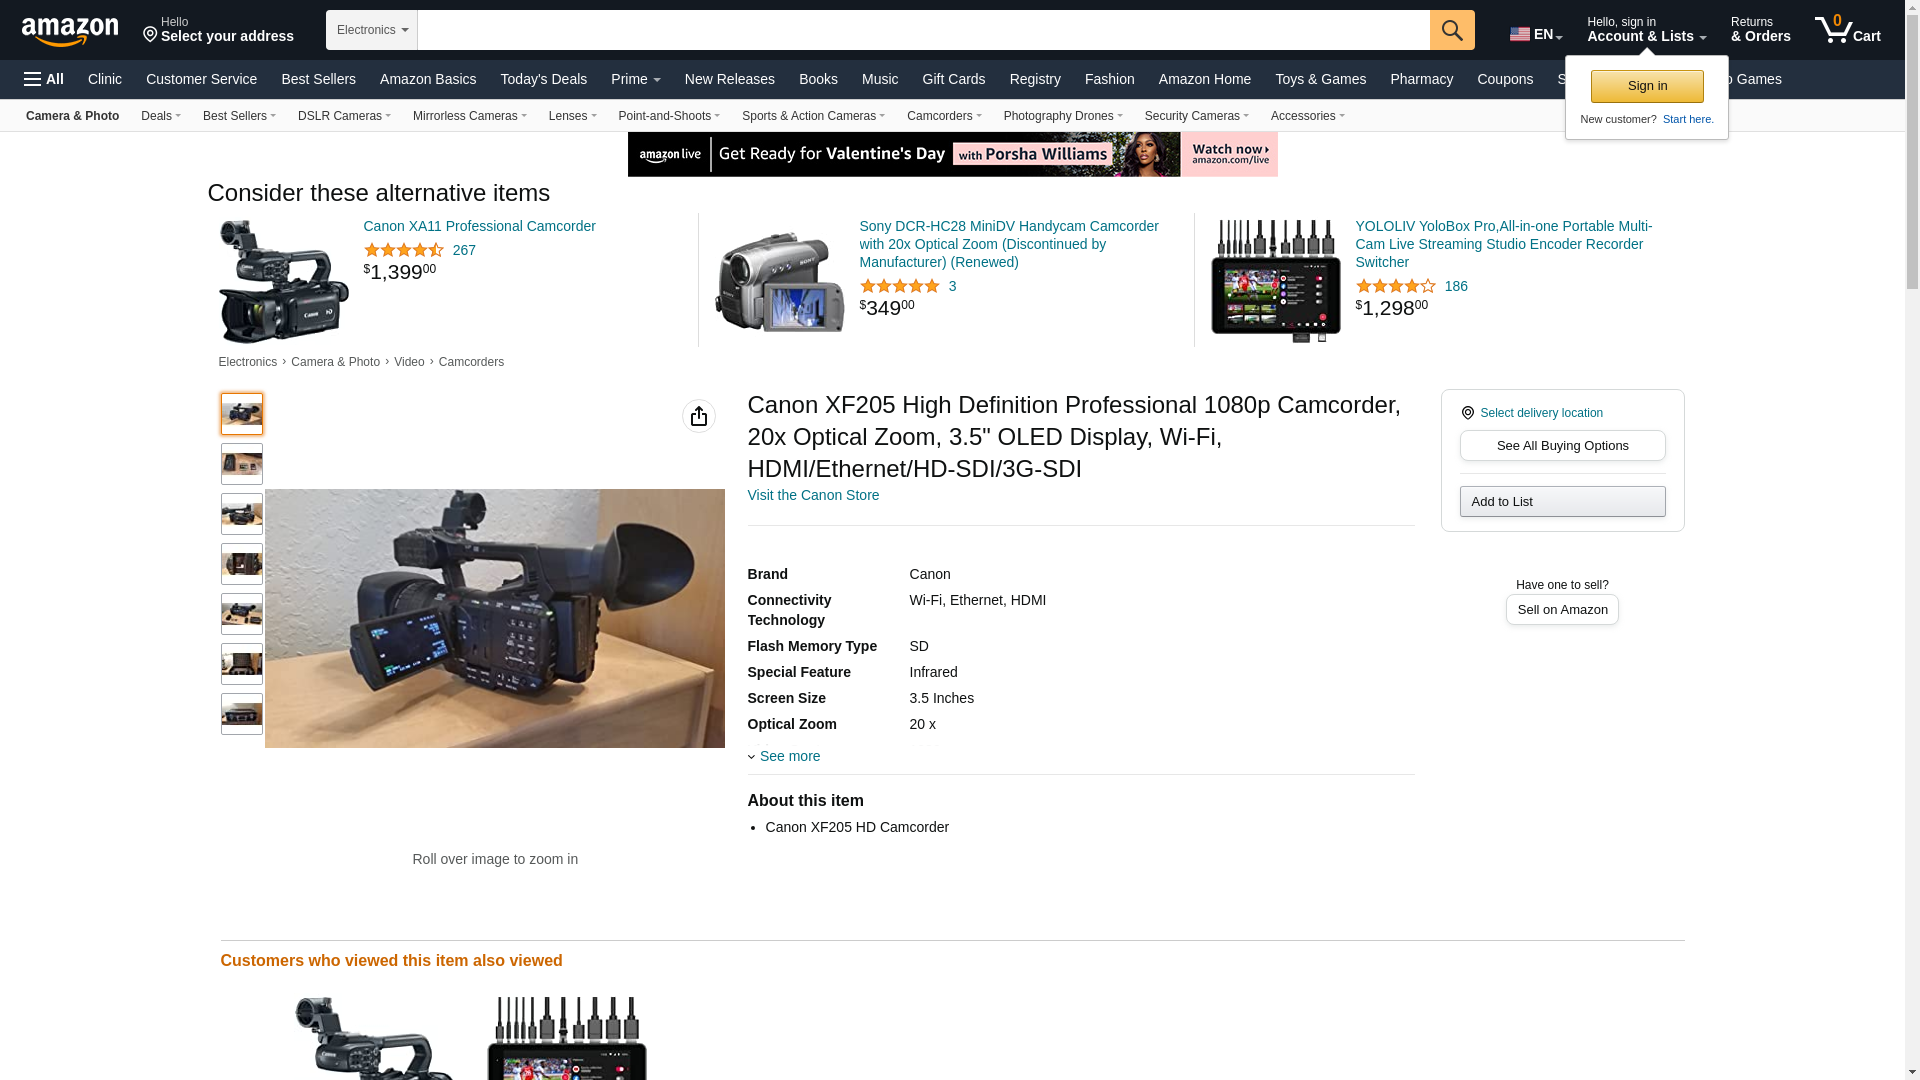Image resolution: width=1920 pixels, height=1080 pixels.
Task: Click the language flag EN selector
Action: [1535, 34]
